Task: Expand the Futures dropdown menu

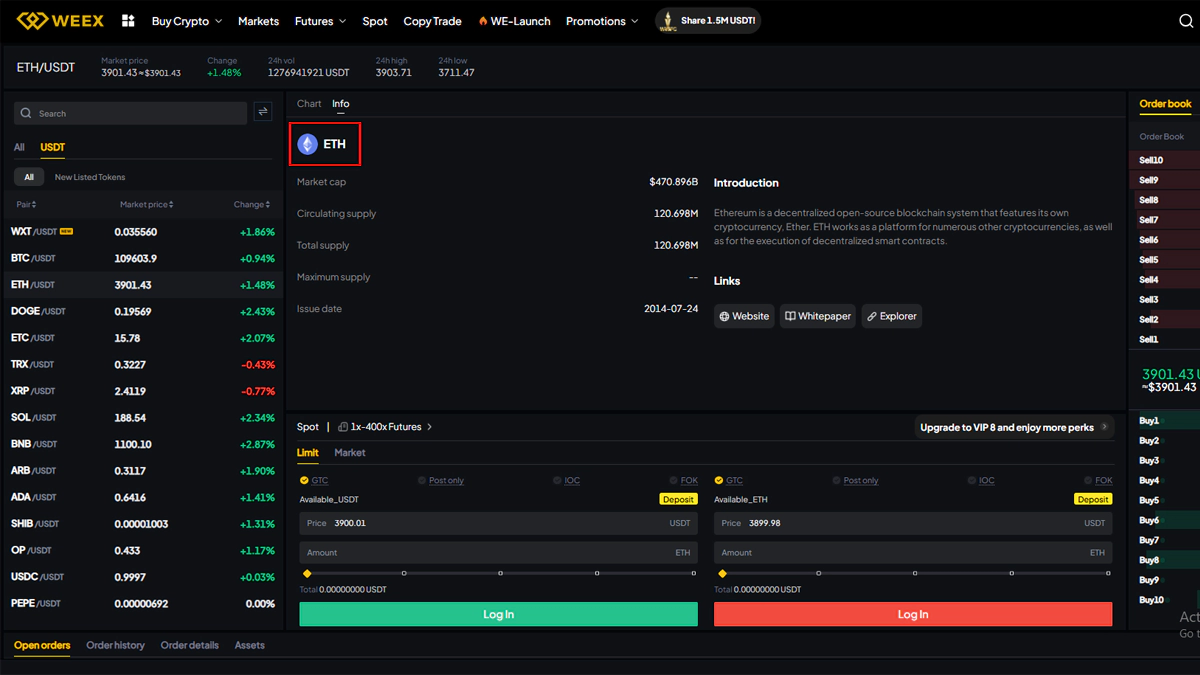Action: pyautogui.click(x=320, y=21)
